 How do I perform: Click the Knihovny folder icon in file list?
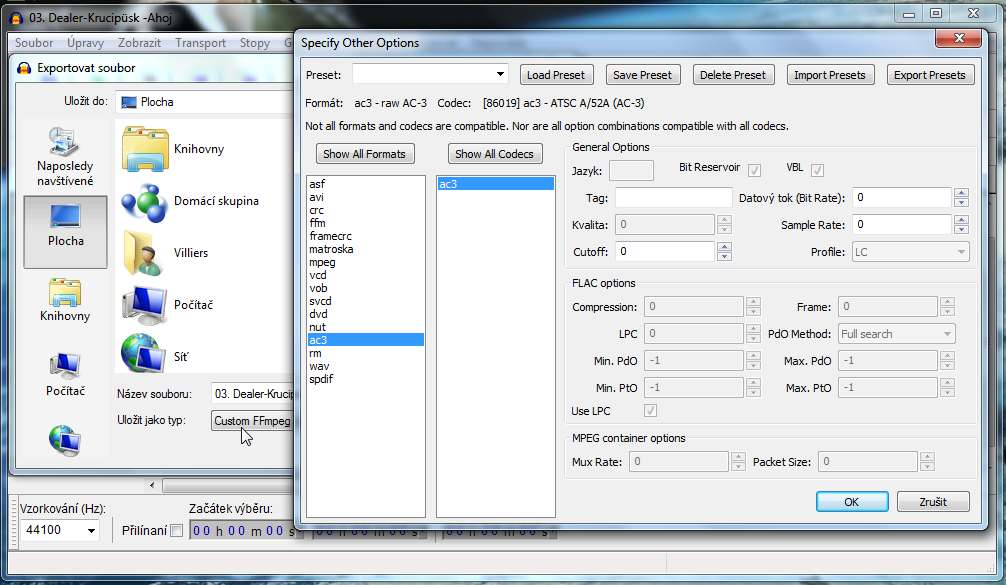tap(145, 149)
